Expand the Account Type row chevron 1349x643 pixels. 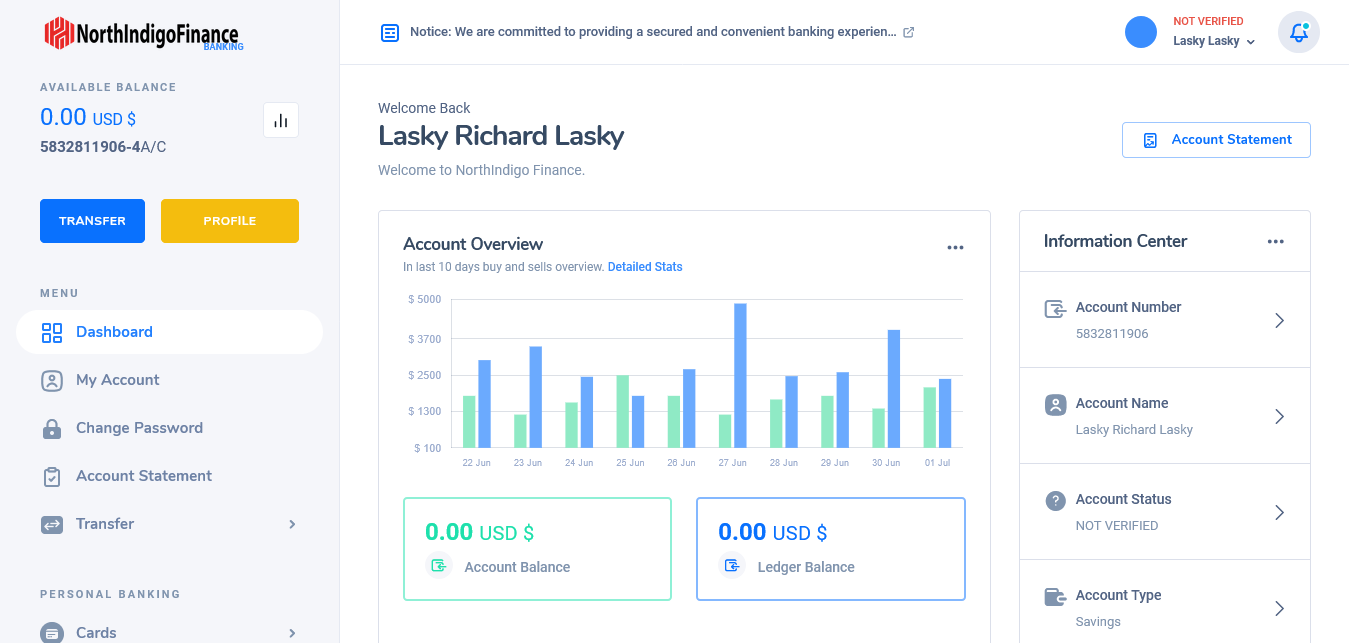pos(1279,608)
